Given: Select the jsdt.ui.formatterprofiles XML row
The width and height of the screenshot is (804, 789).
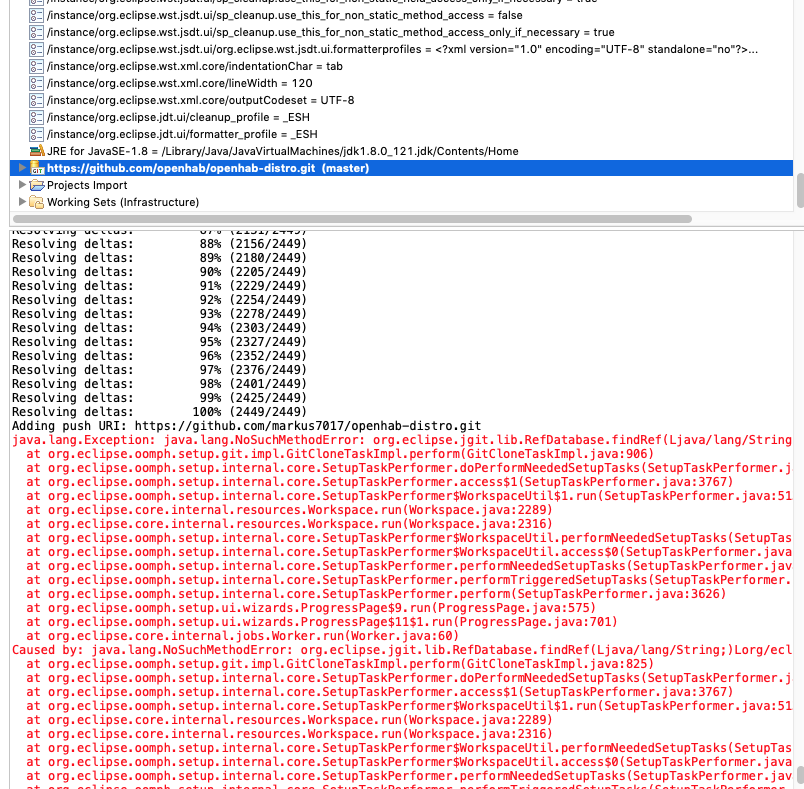Looking at the screenshot, I should [x=403, y=50].
